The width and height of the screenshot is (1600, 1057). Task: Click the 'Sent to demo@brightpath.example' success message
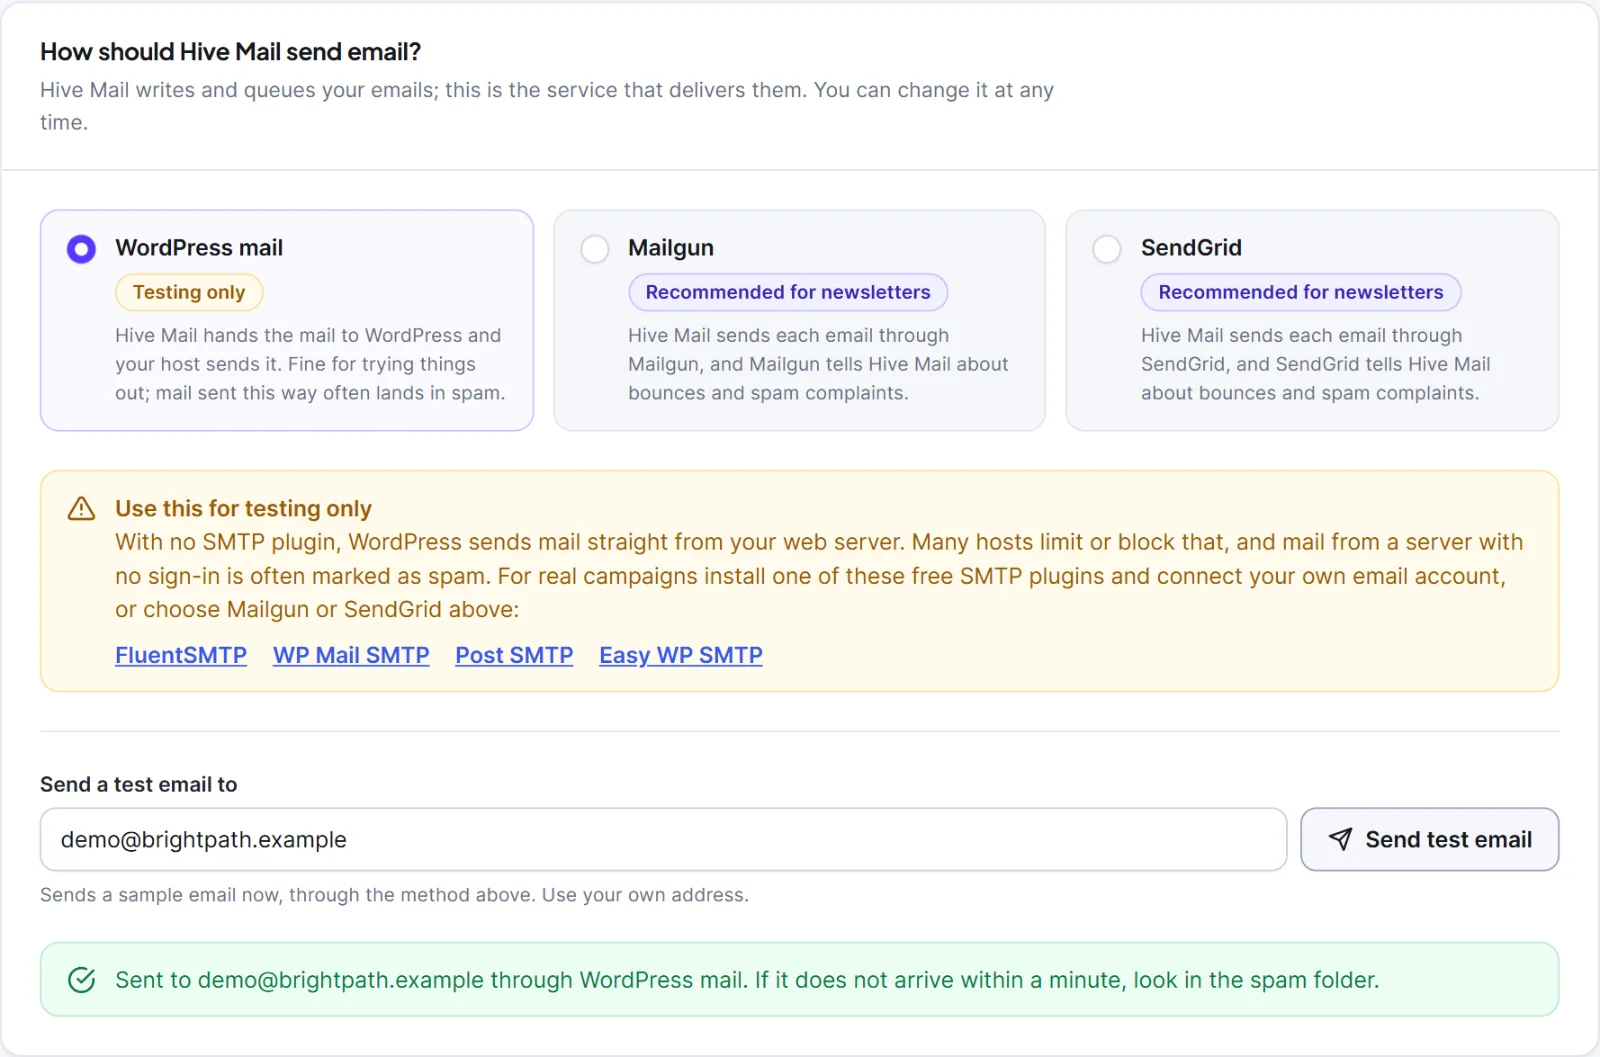click(x=747, y=980)
